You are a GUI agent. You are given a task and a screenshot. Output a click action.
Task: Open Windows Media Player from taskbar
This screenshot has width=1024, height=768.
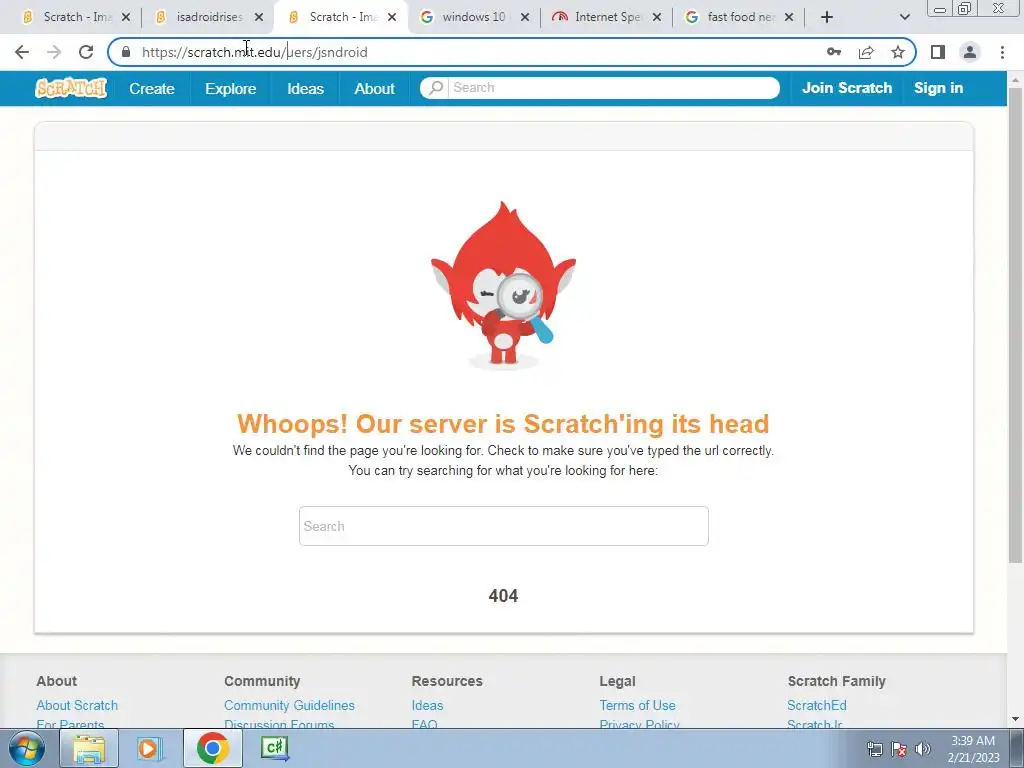coord(150,748)
